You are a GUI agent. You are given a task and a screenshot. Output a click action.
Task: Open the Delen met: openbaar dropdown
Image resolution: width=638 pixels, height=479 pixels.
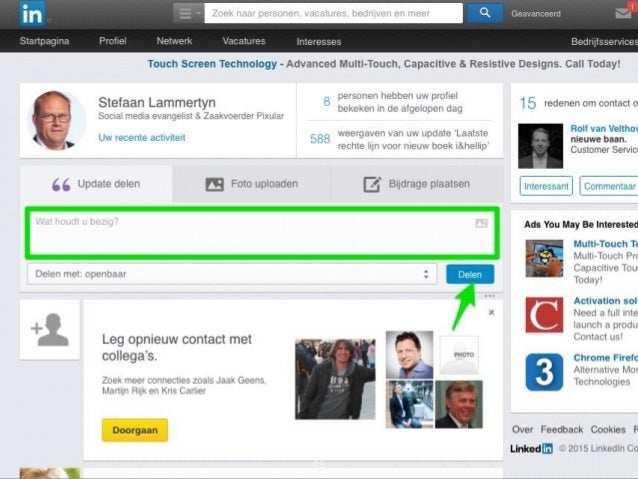click(x=232, y=274)
